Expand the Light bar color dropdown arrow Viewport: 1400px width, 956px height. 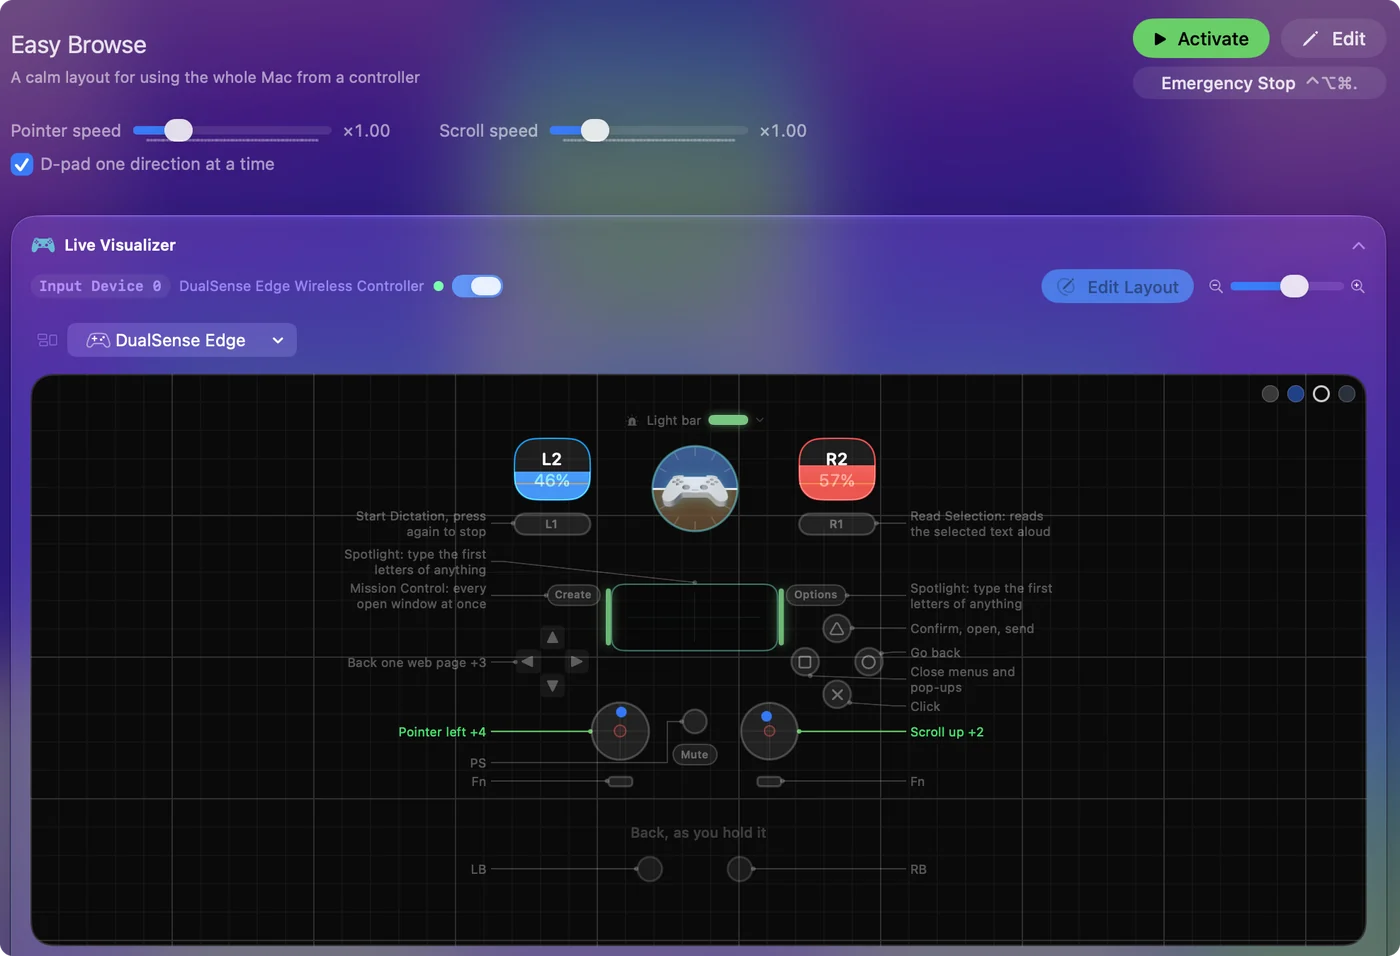760,420
